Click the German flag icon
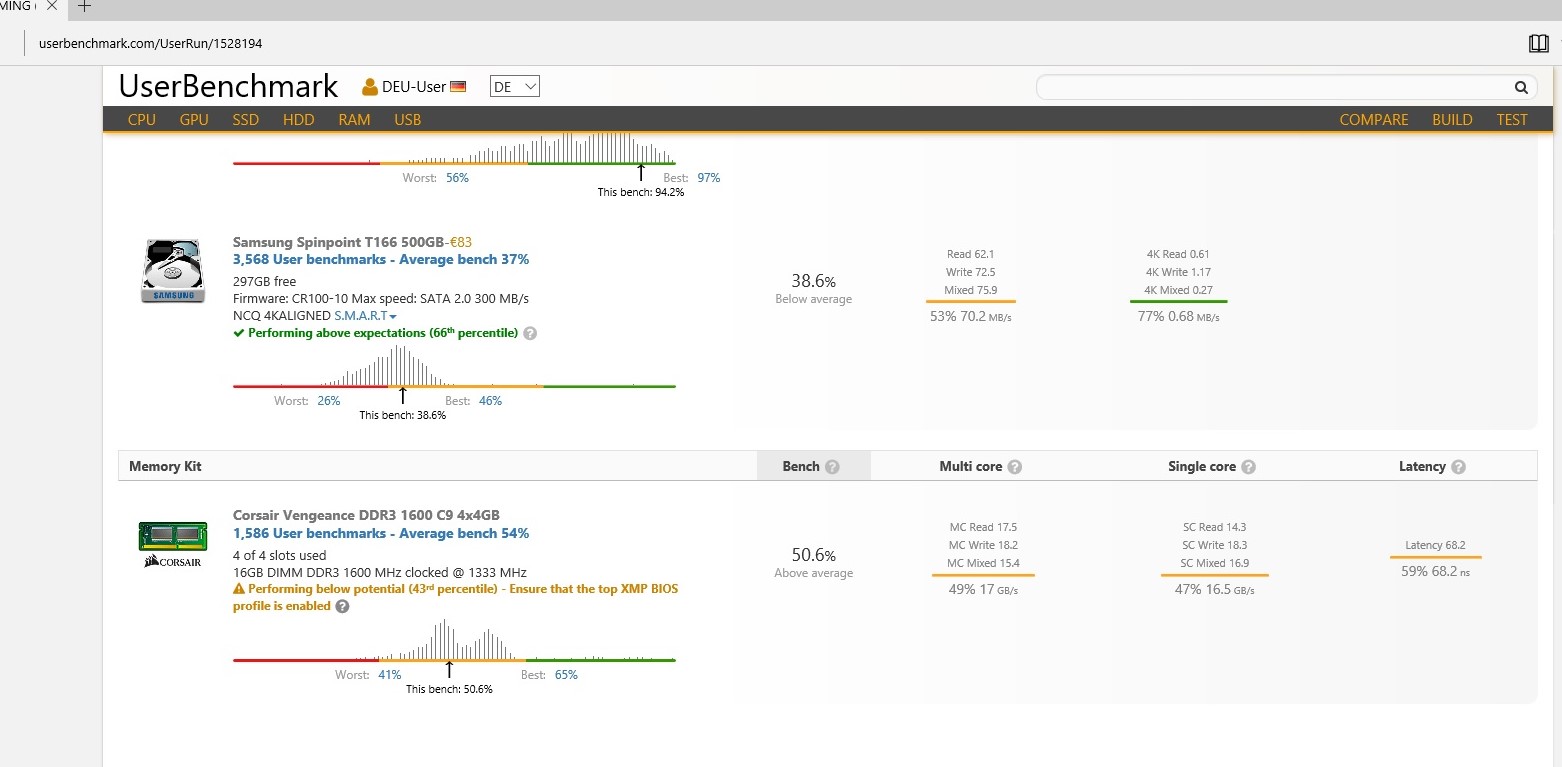Viewport: 1562px width, 767px height. coord(458,87)
